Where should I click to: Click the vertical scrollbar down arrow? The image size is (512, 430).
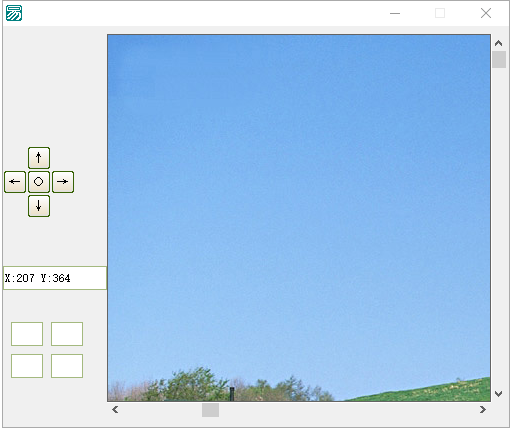[499, 394]
